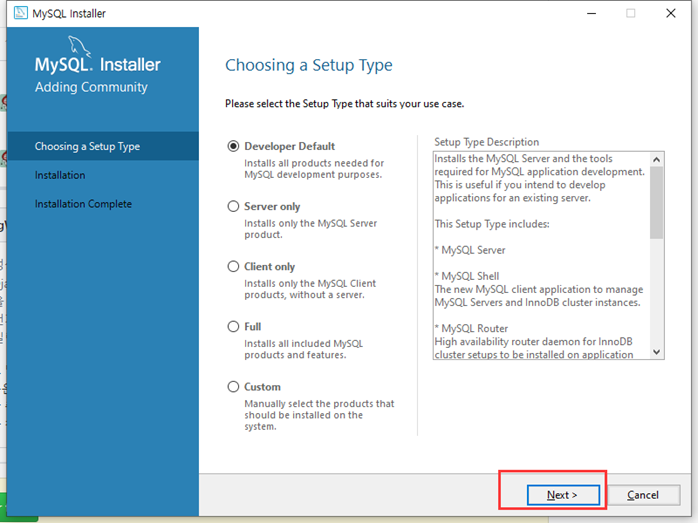698x523 pixels.
Task: Click 'Installs only the MySQL Client products' text
Action: [310, 289]
